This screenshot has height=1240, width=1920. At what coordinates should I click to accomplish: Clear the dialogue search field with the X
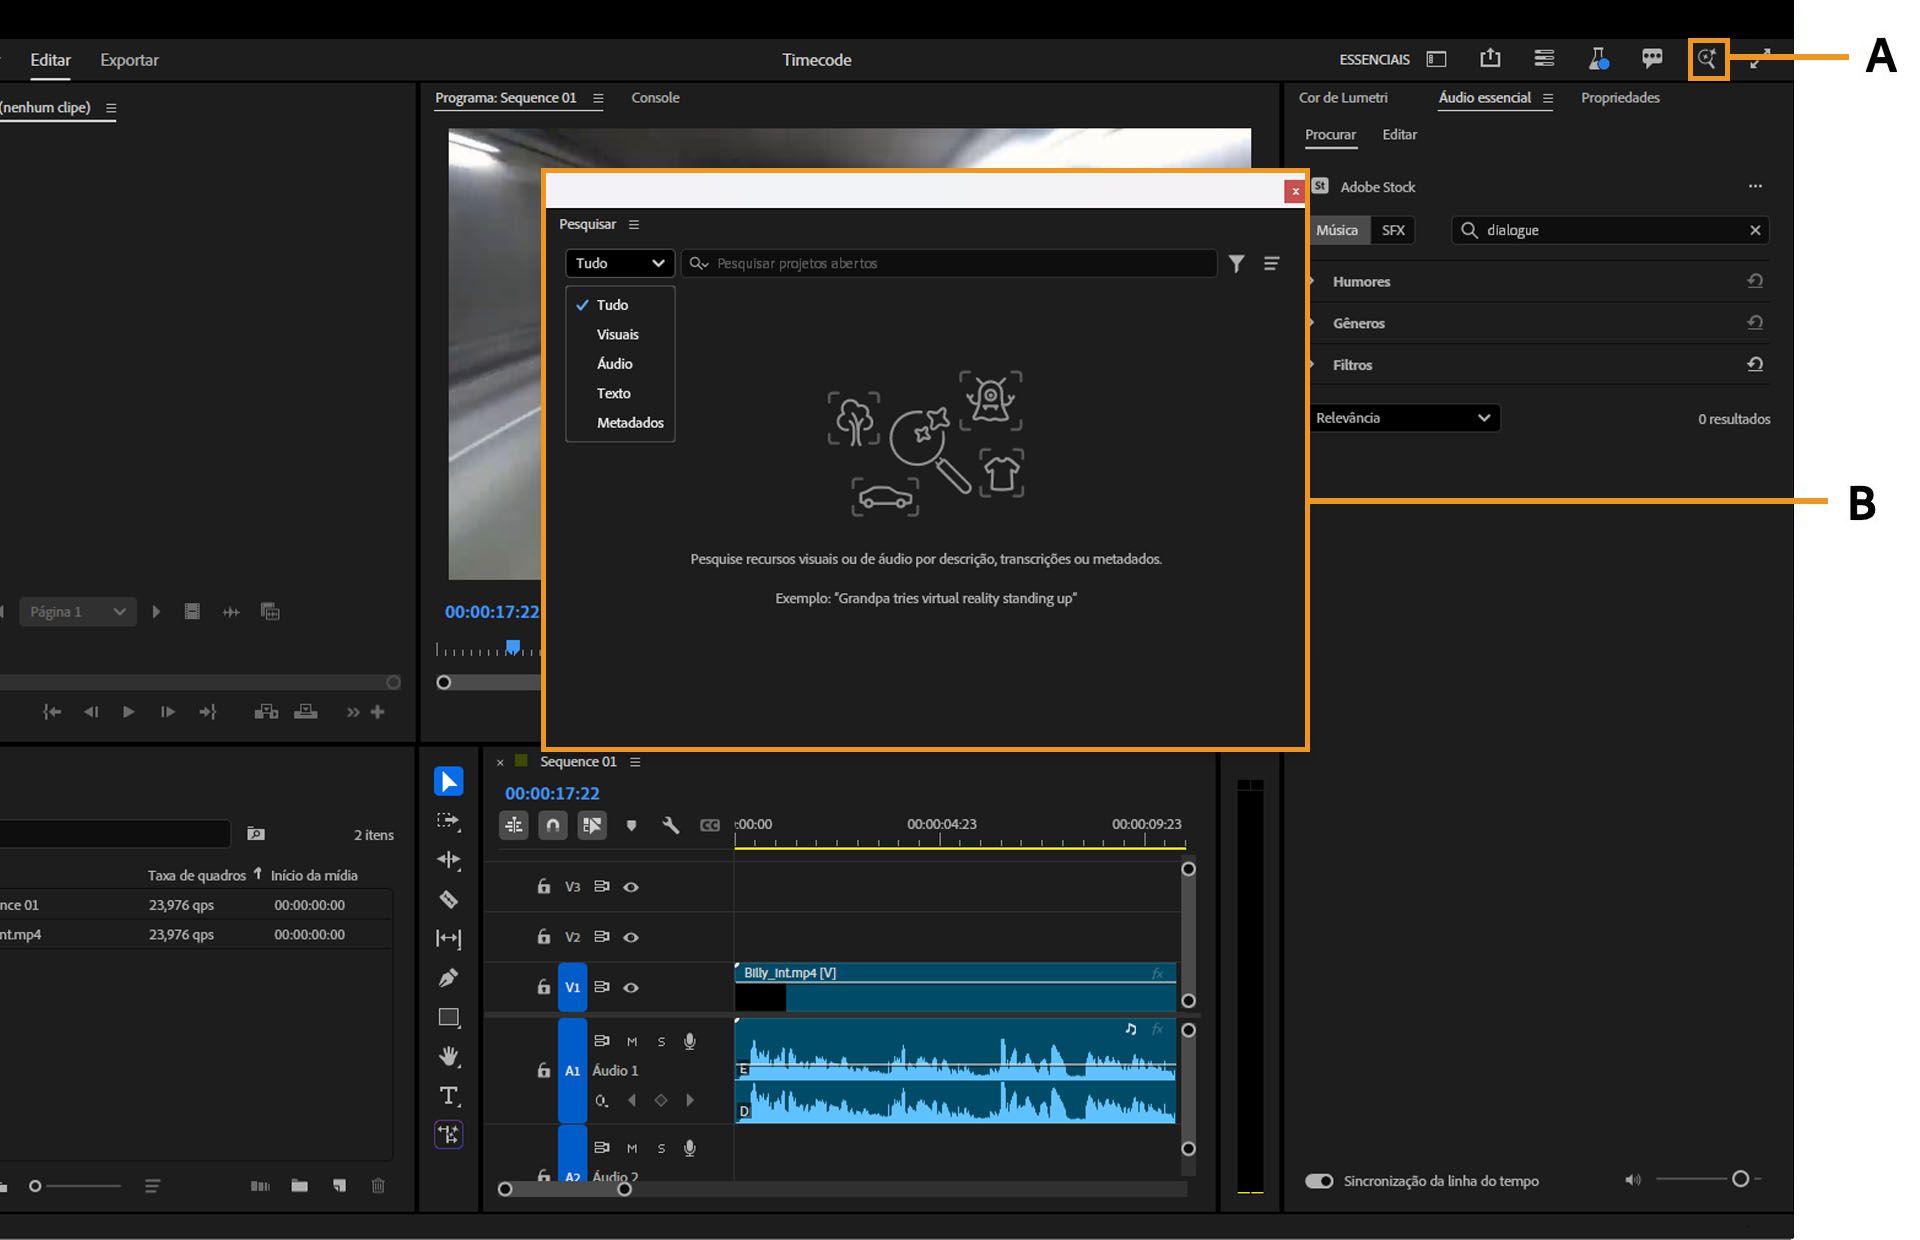coord(1755,230)
